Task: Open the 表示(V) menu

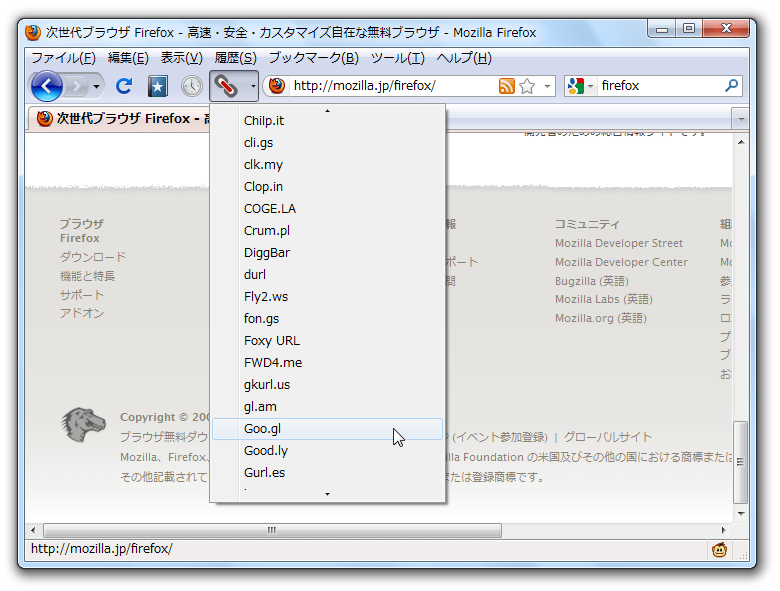Action: click(182, 58)
